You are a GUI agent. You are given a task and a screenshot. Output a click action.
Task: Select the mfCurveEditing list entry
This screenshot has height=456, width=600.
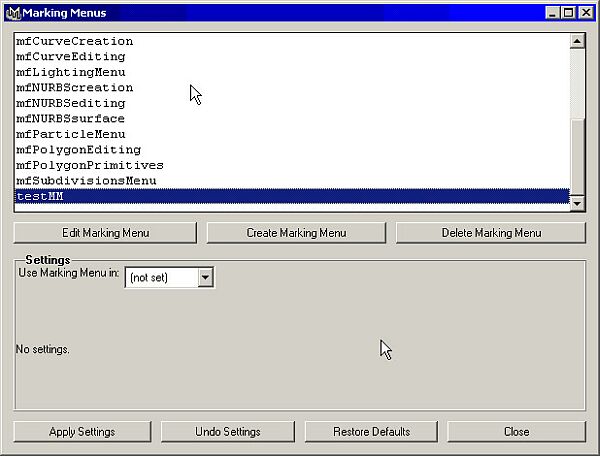tap(71, 57)
